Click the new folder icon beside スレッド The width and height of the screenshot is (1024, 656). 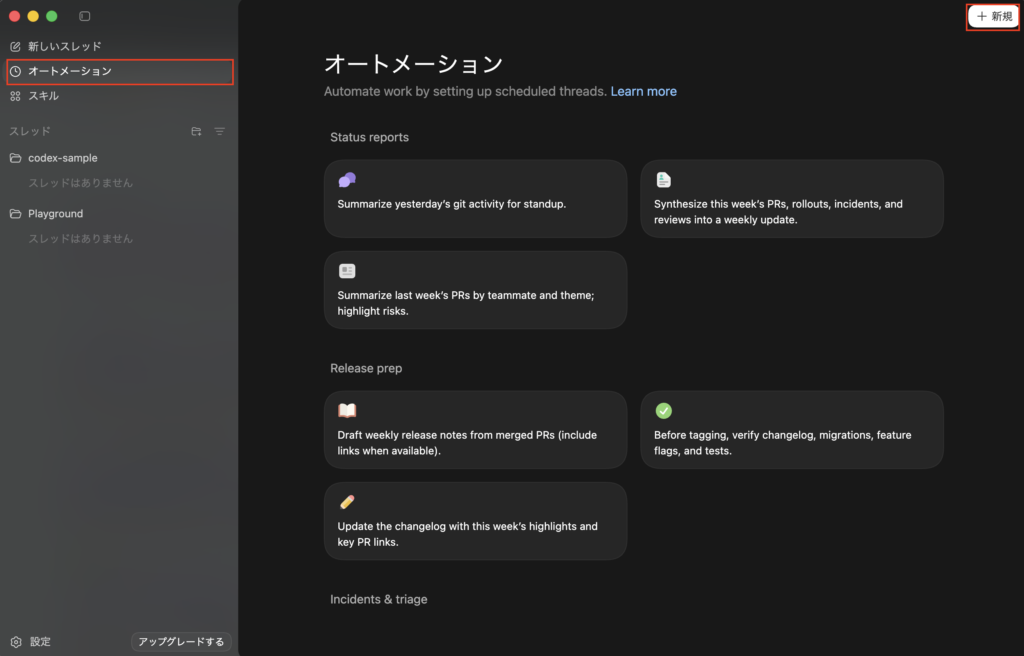[x=196, y=131]
